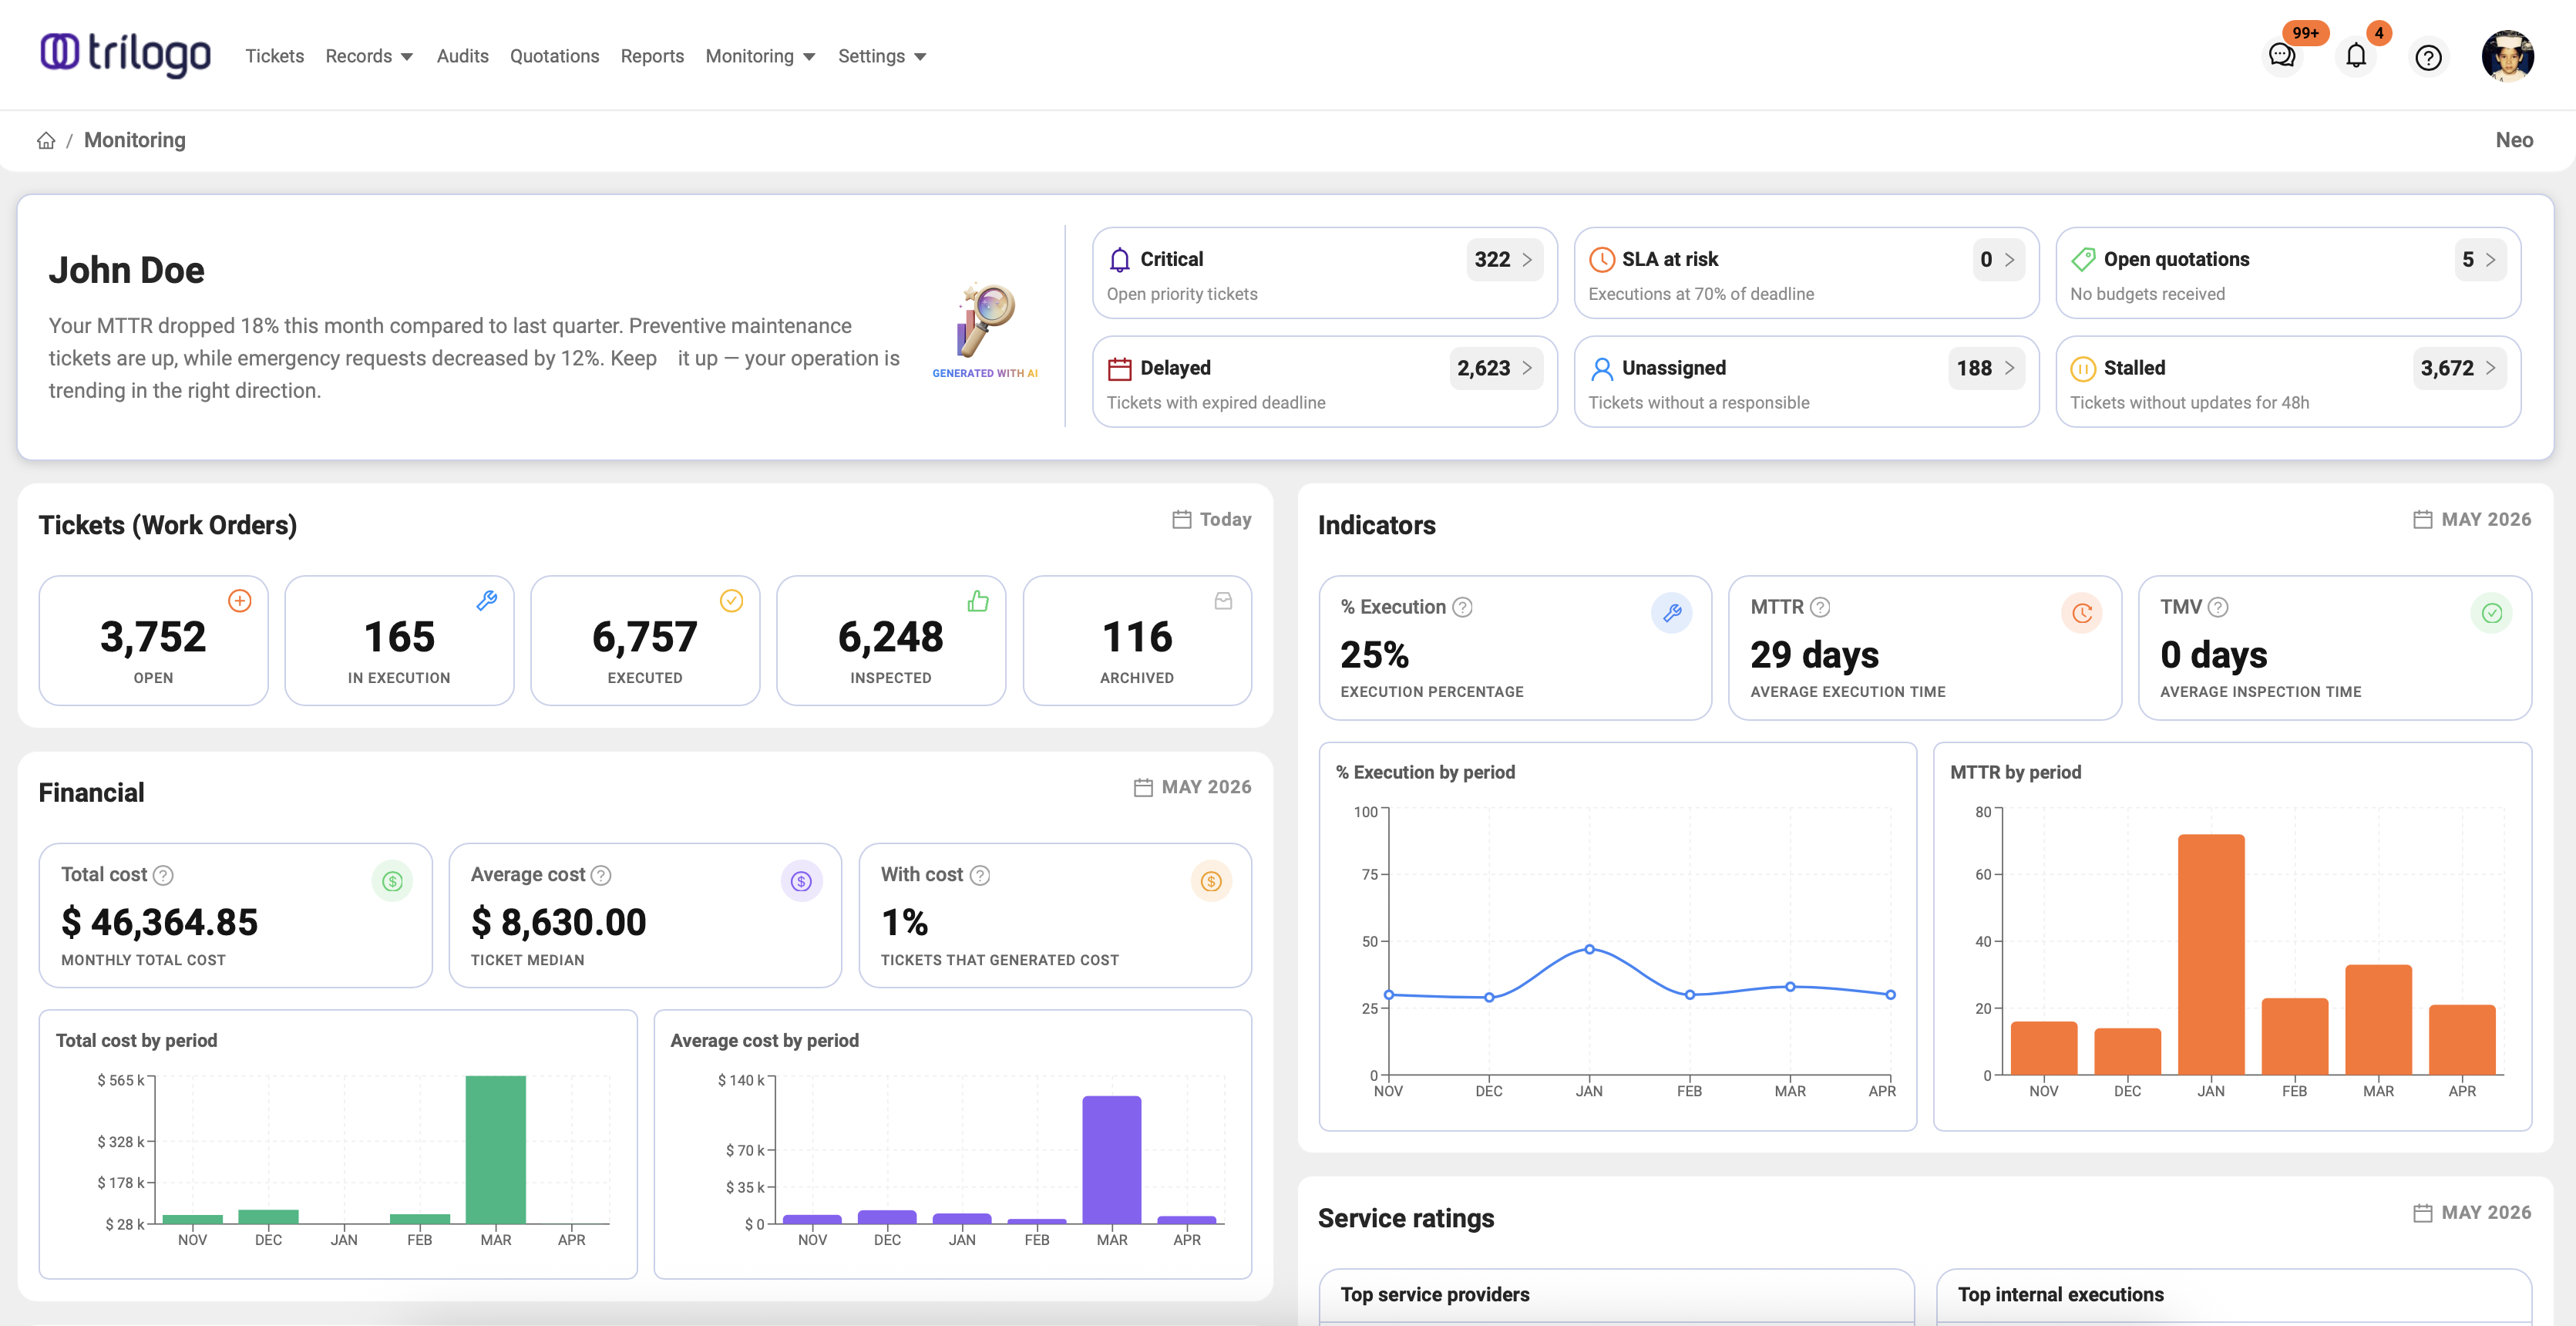Image resolution: width=2576 pixels, height=1326 pixels.
Task: Click the MAR bar in Total cost chart
Action: pos(495,1149)
